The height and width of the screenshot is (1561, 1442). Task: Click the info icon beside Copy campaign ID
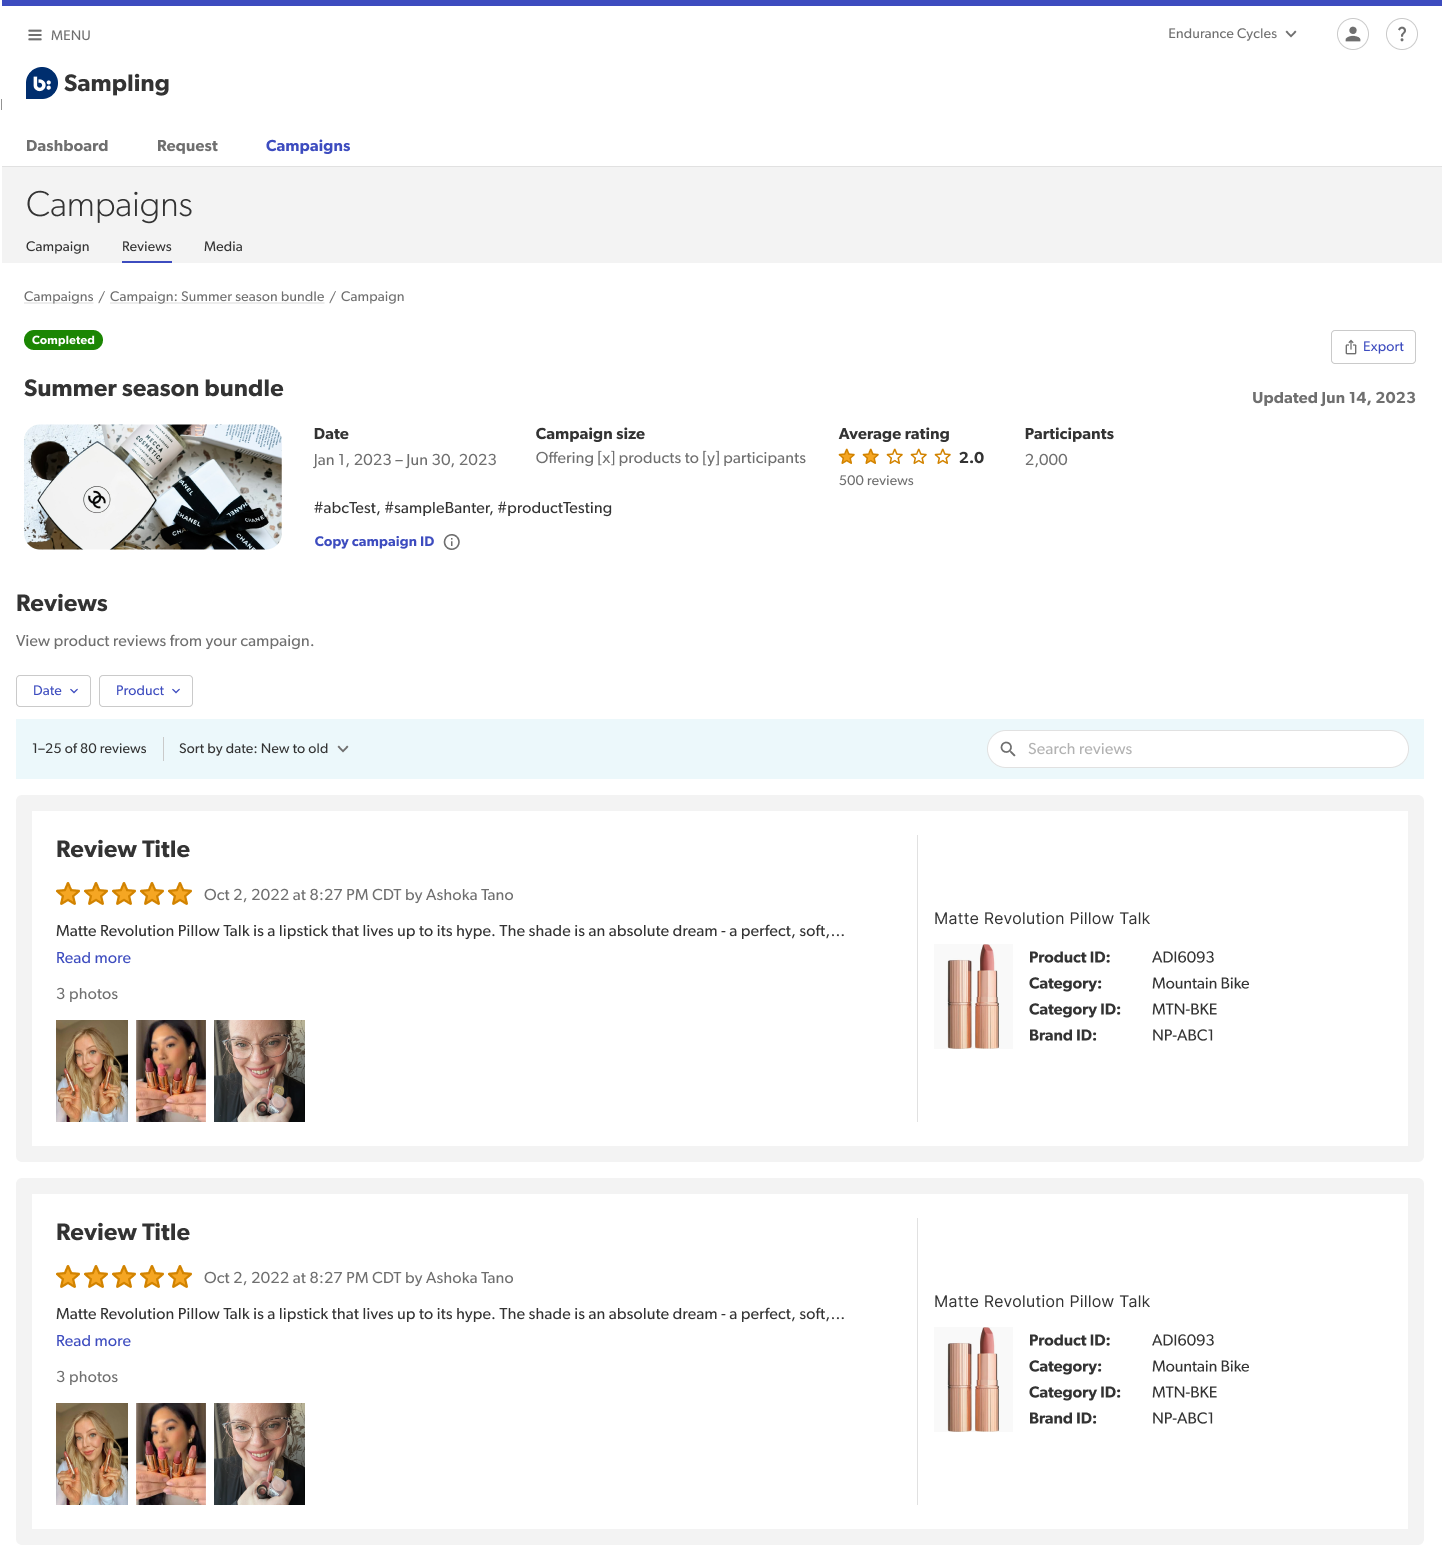452,542
